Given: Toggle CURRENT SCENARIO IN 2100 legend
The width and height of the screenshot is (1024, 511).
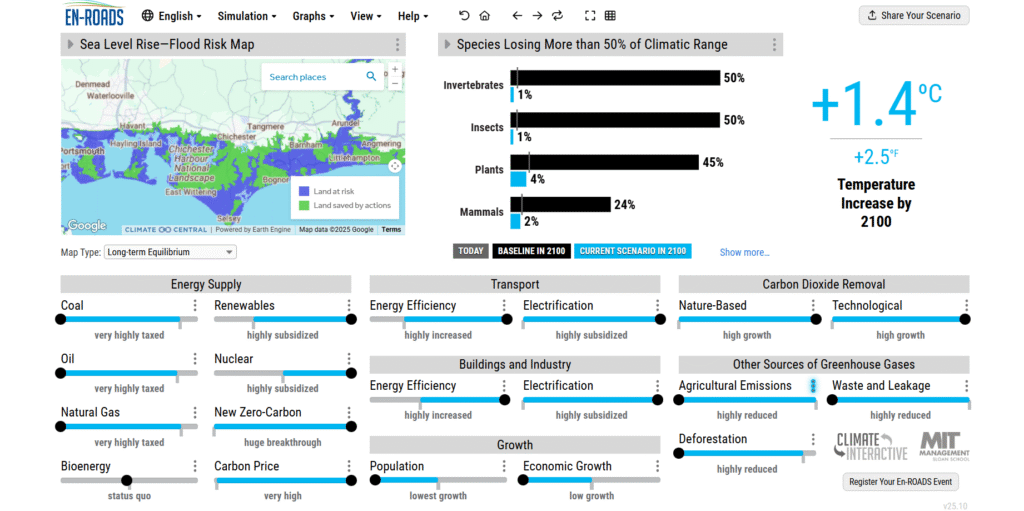Looking at the screenshot, I should click(x=632, y=251).
